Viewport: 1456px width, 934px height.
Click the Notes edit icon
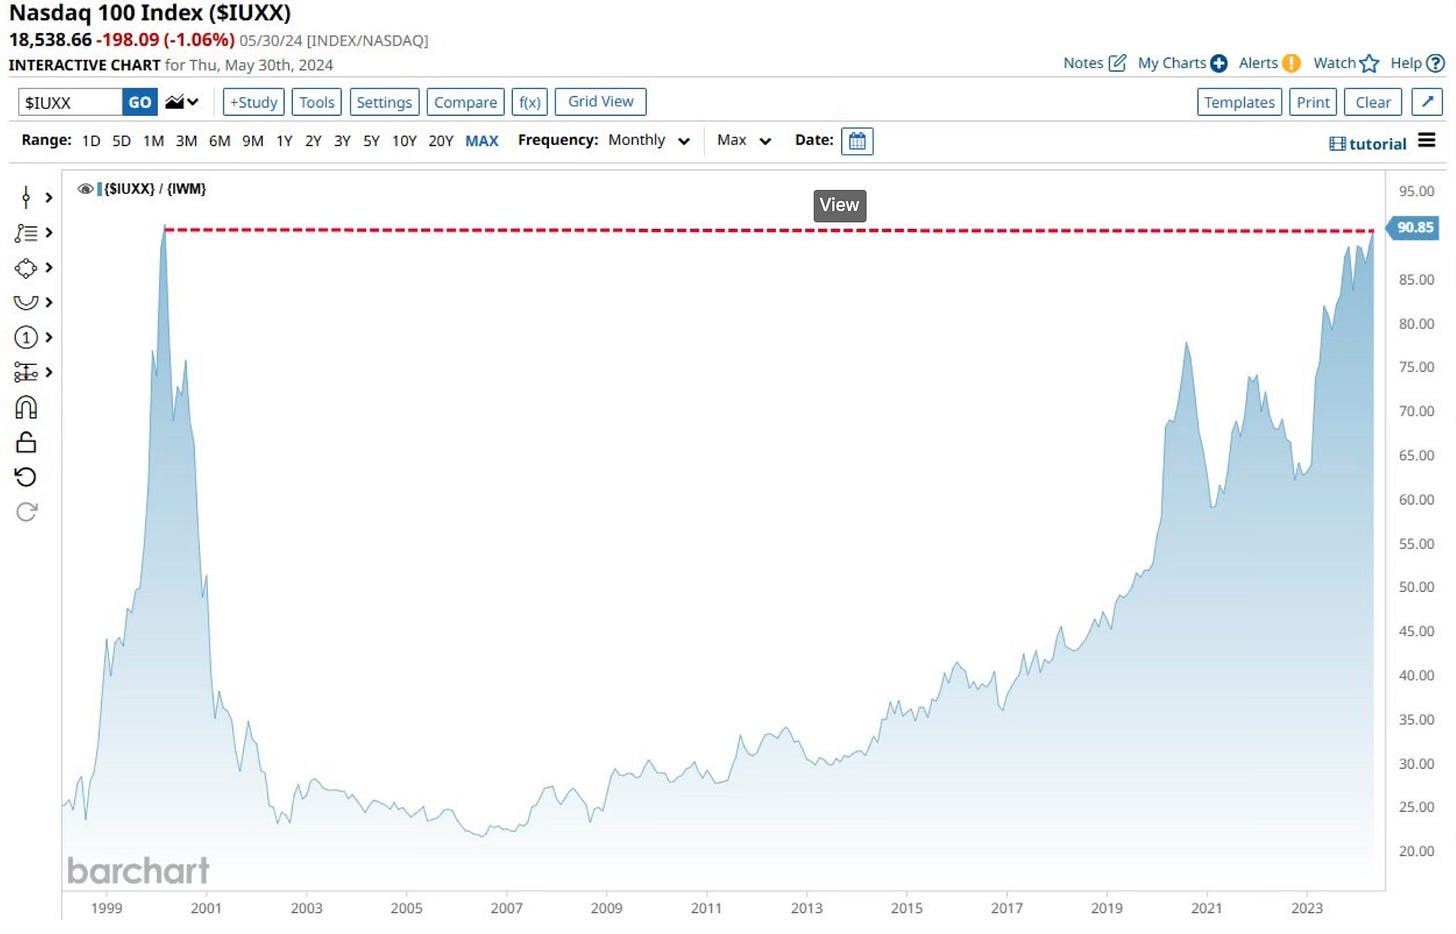pyautogui.click(x=1117, y=63)
